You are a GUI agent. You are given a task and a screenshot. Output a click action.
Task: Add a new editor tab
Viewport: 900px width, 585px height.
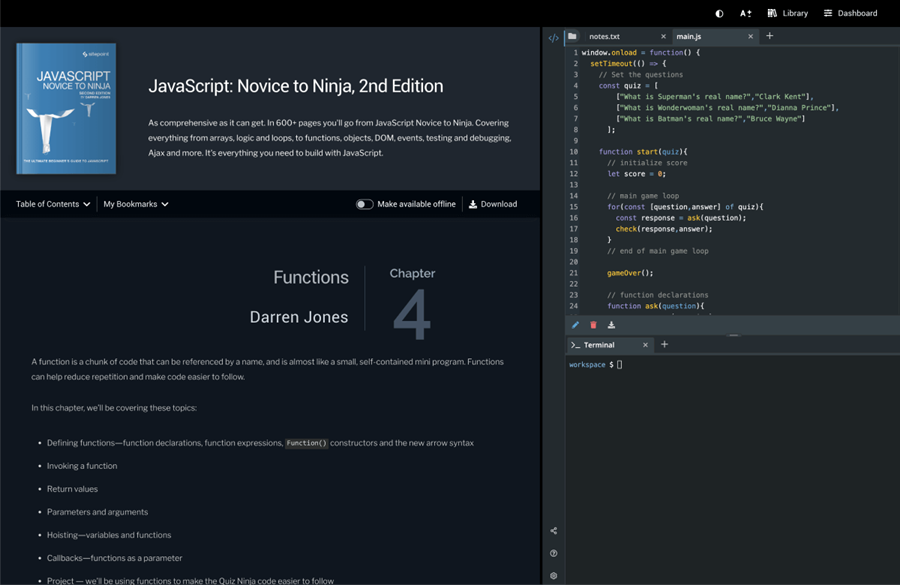point(769,37)
